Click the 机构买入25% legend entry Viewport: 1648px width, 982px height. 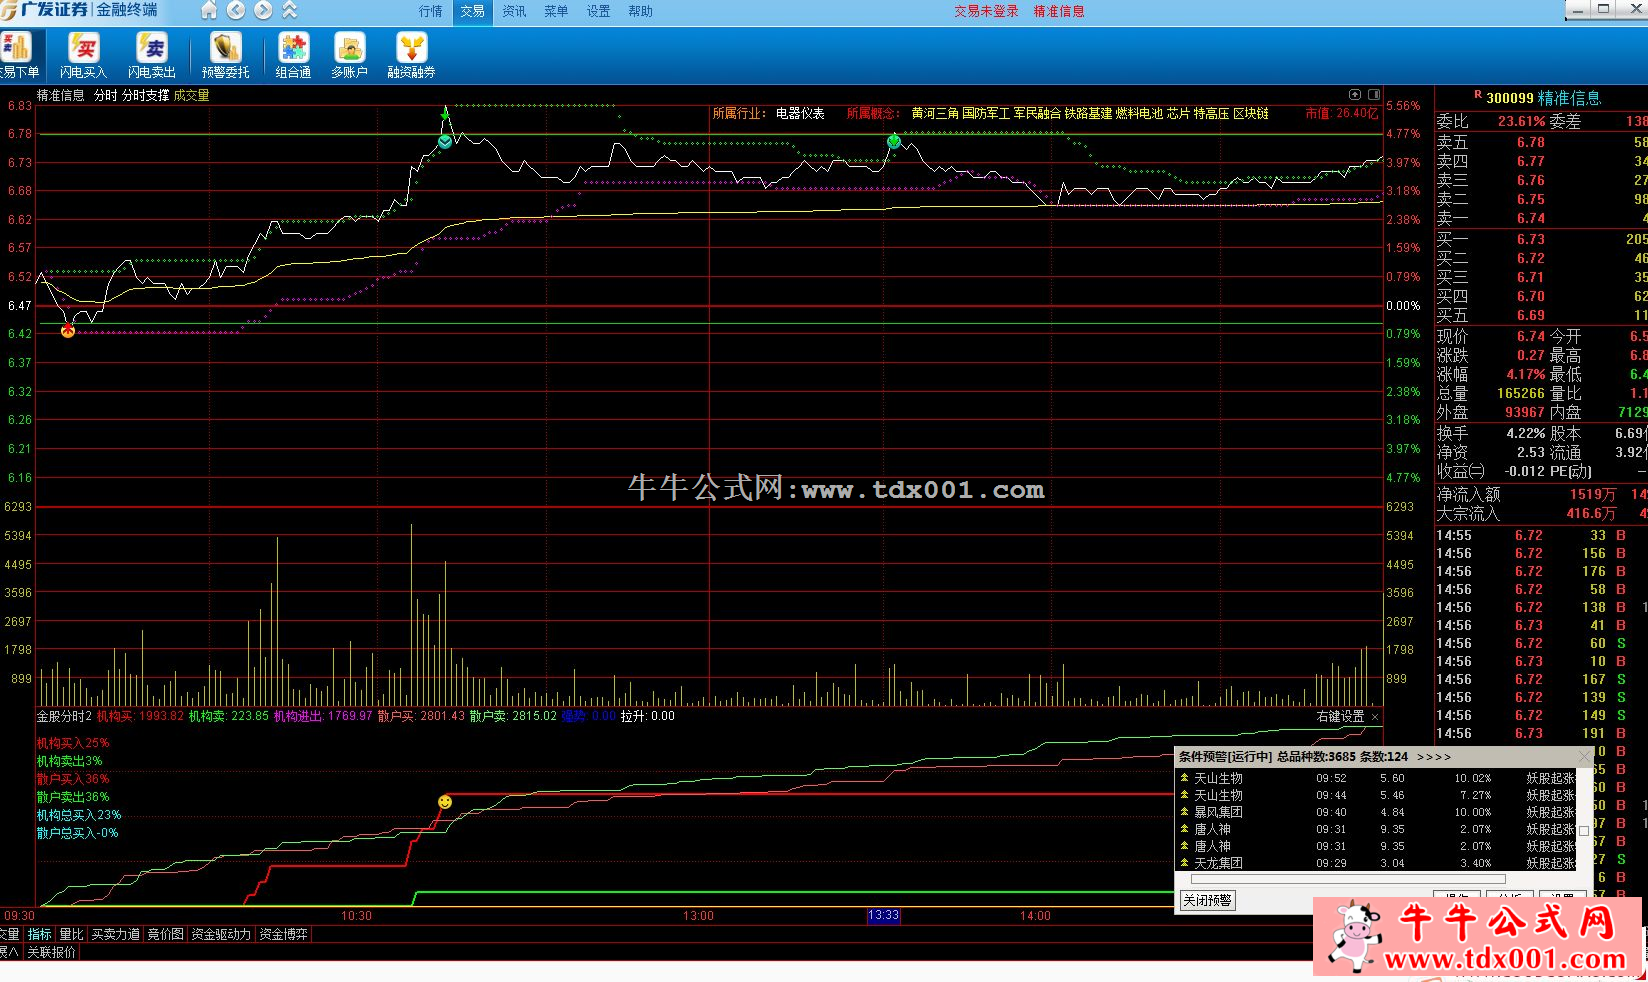coord(73,743)
